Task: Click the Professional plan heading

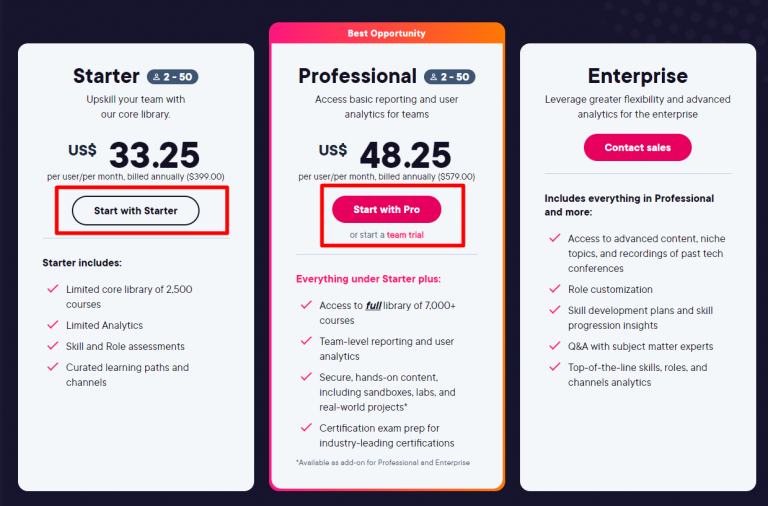Action: coord(357,76)
